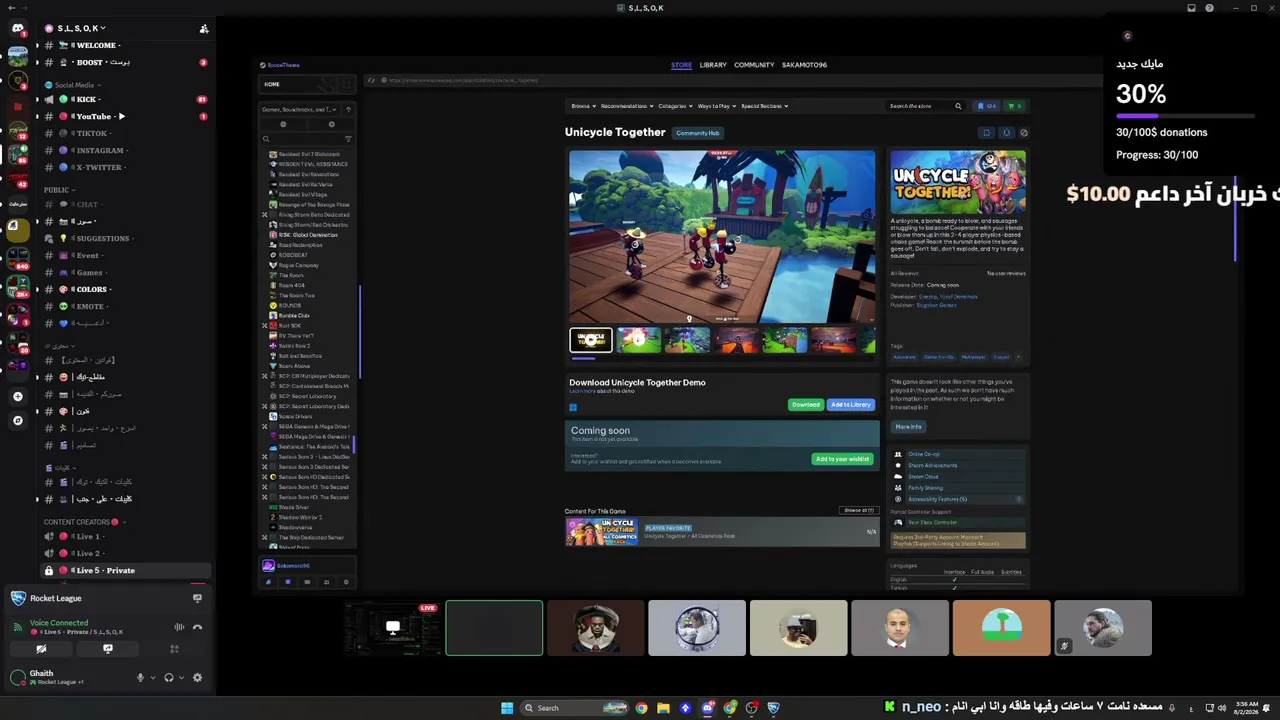Click Add to your wishlist button
1280x720 pixels.
tap(842, 459)
